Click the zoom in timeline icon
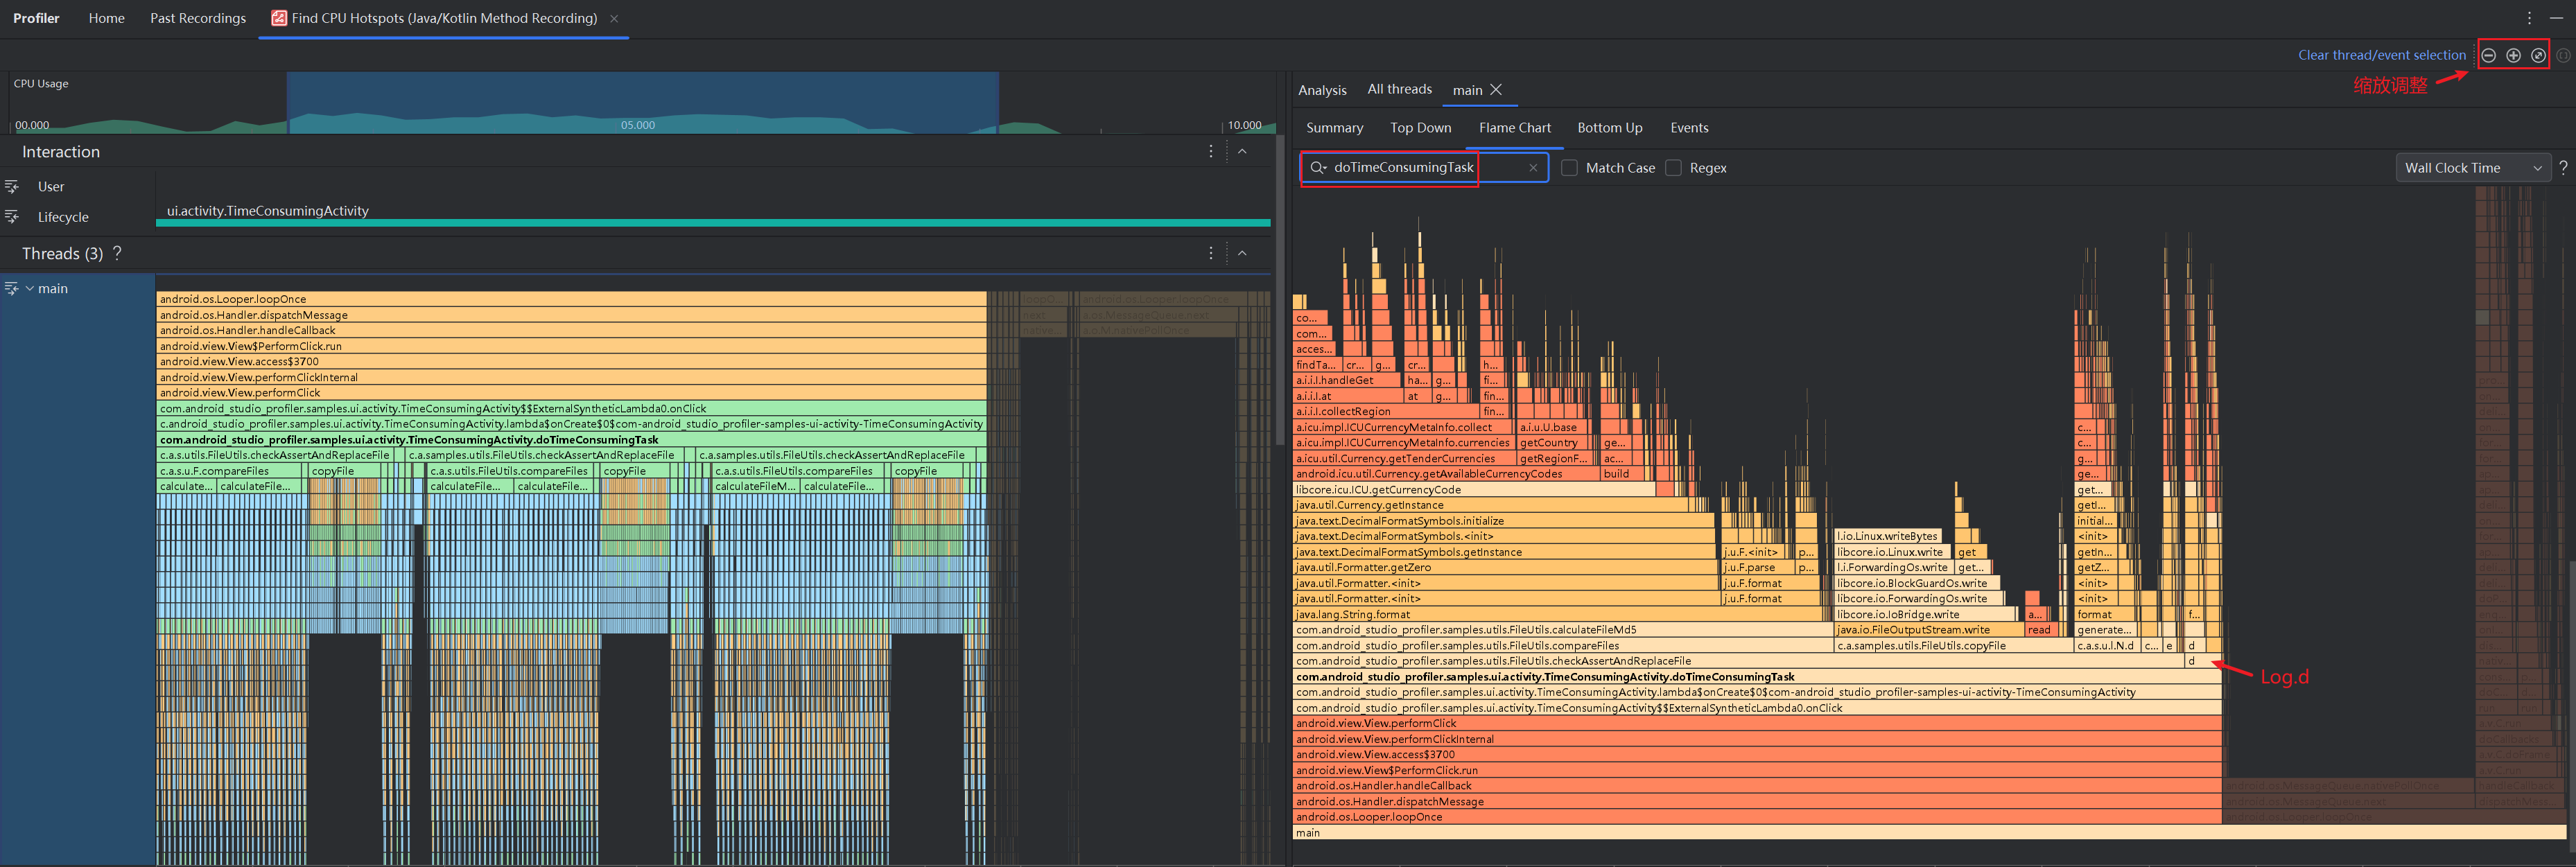This screenshot has height=867, width=2576. tap(2513, 55)
